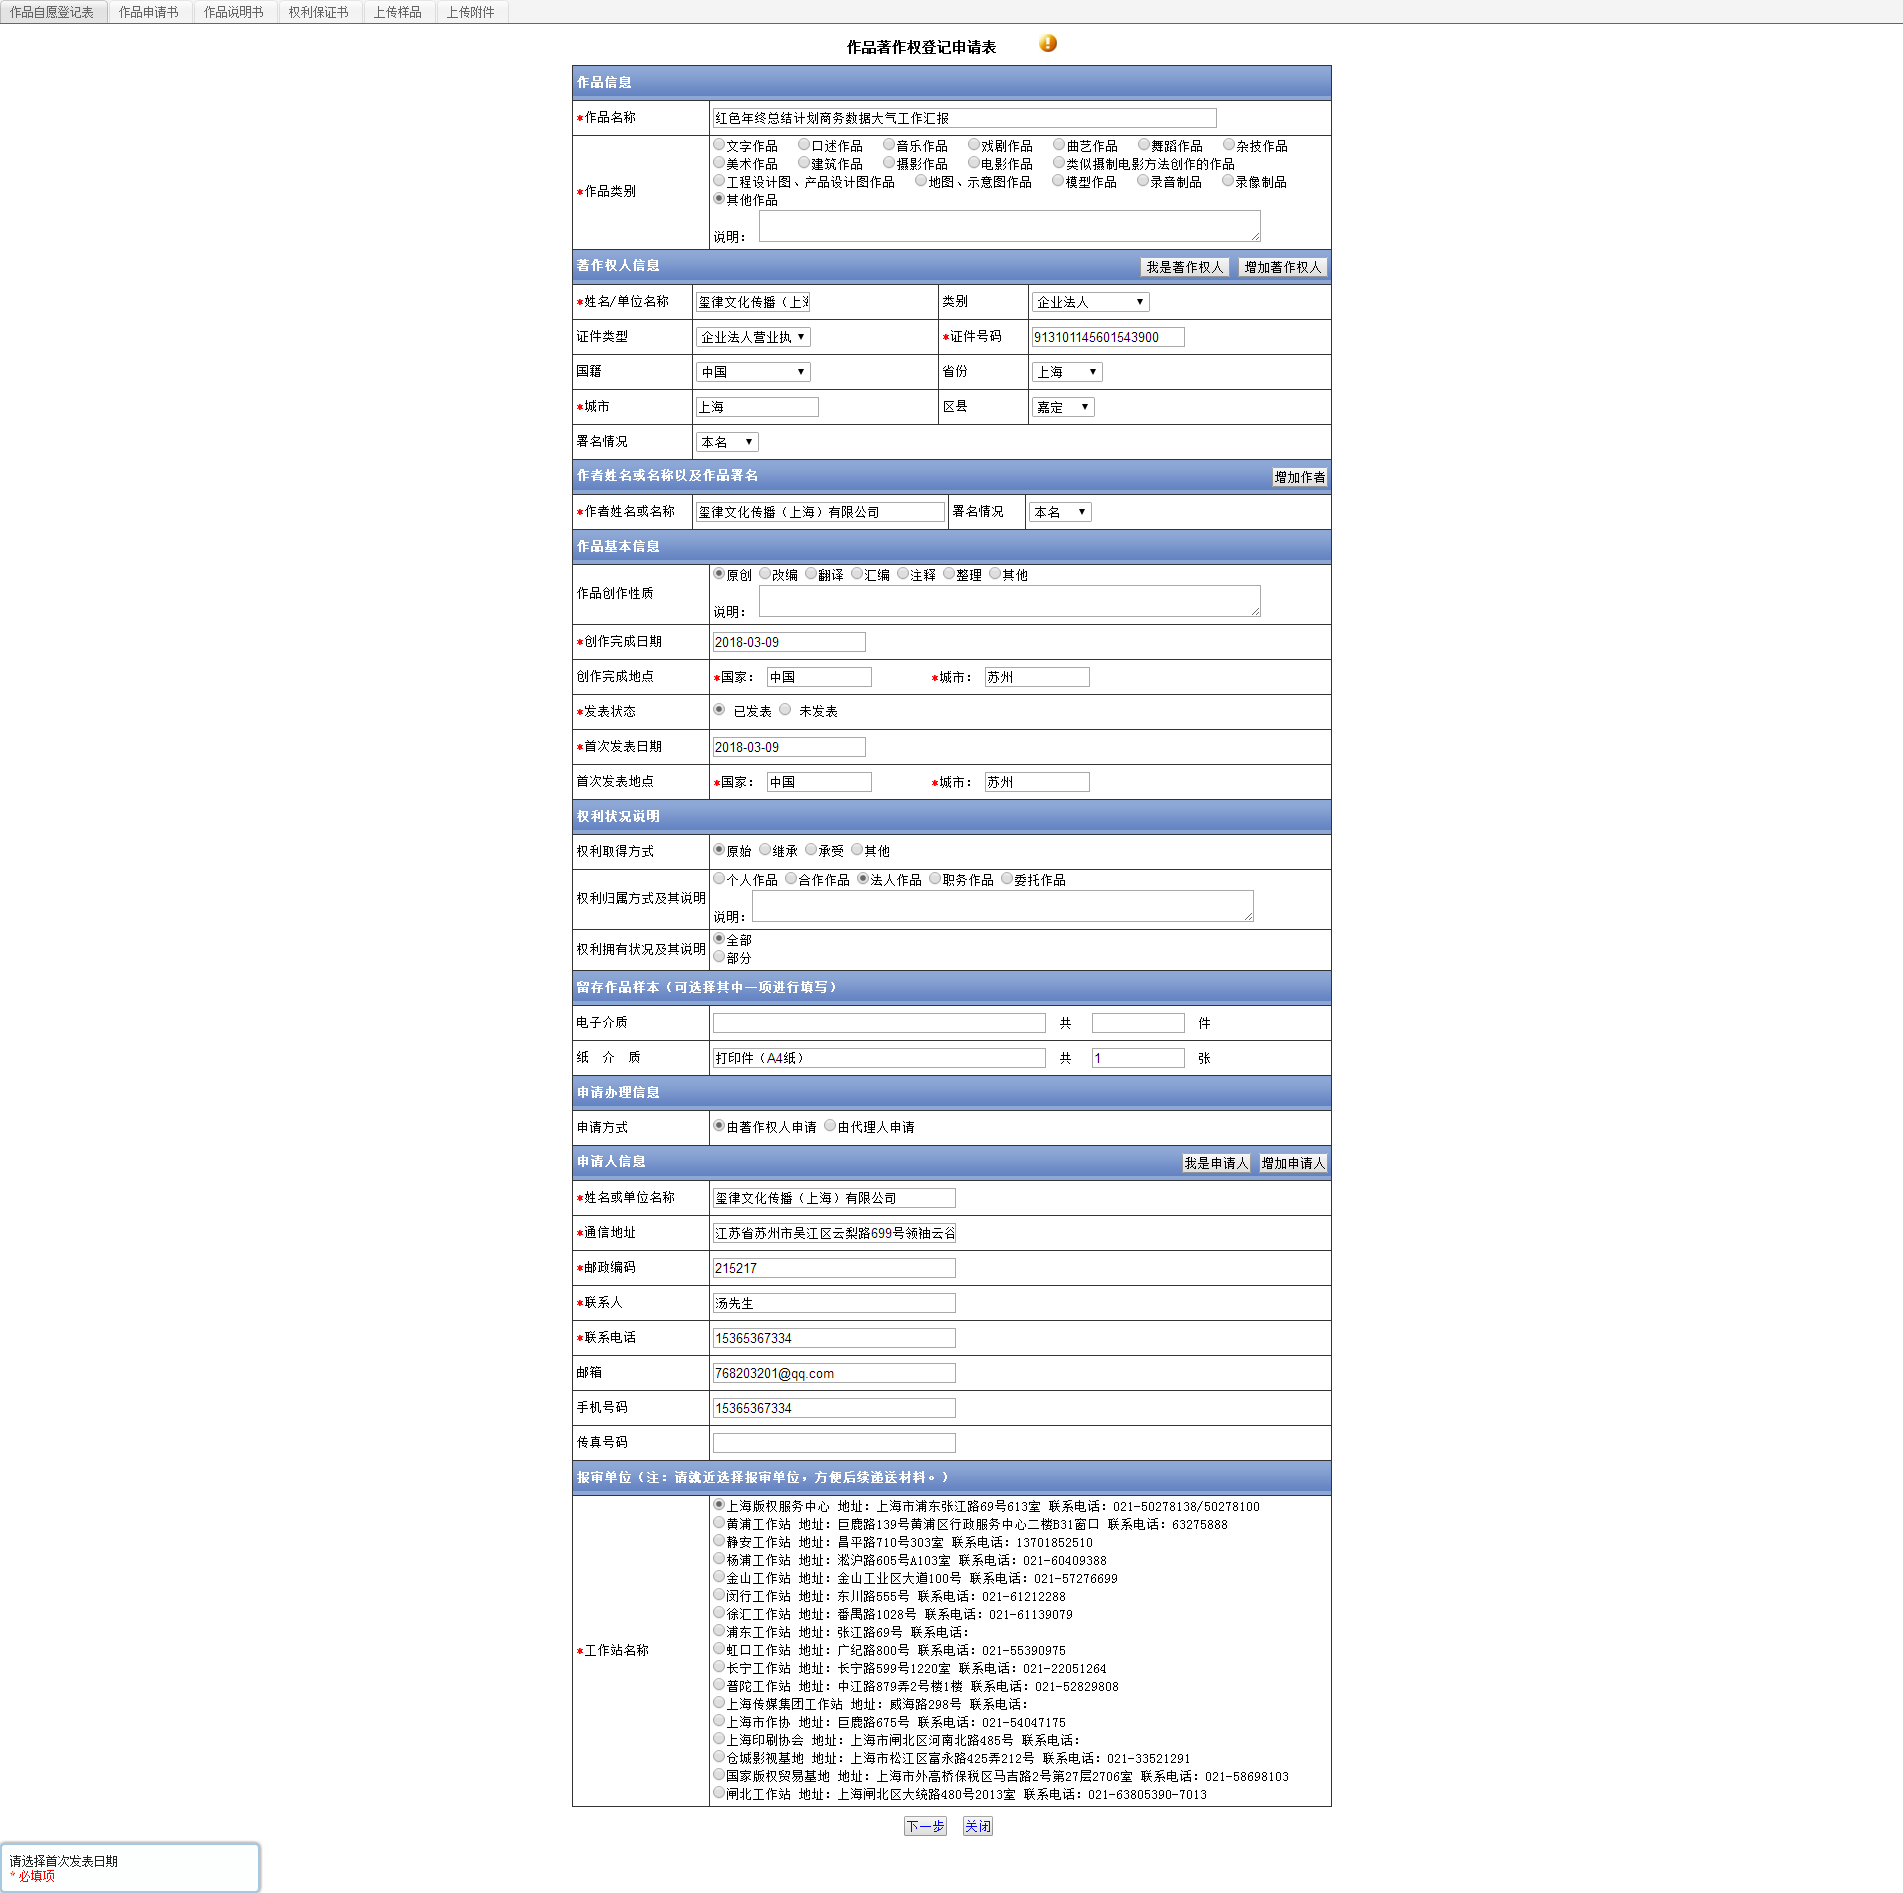This screenshot has height=1893, width=1903.
Task: Click the first publication 国家 field
Action: (x=819, y=782)
